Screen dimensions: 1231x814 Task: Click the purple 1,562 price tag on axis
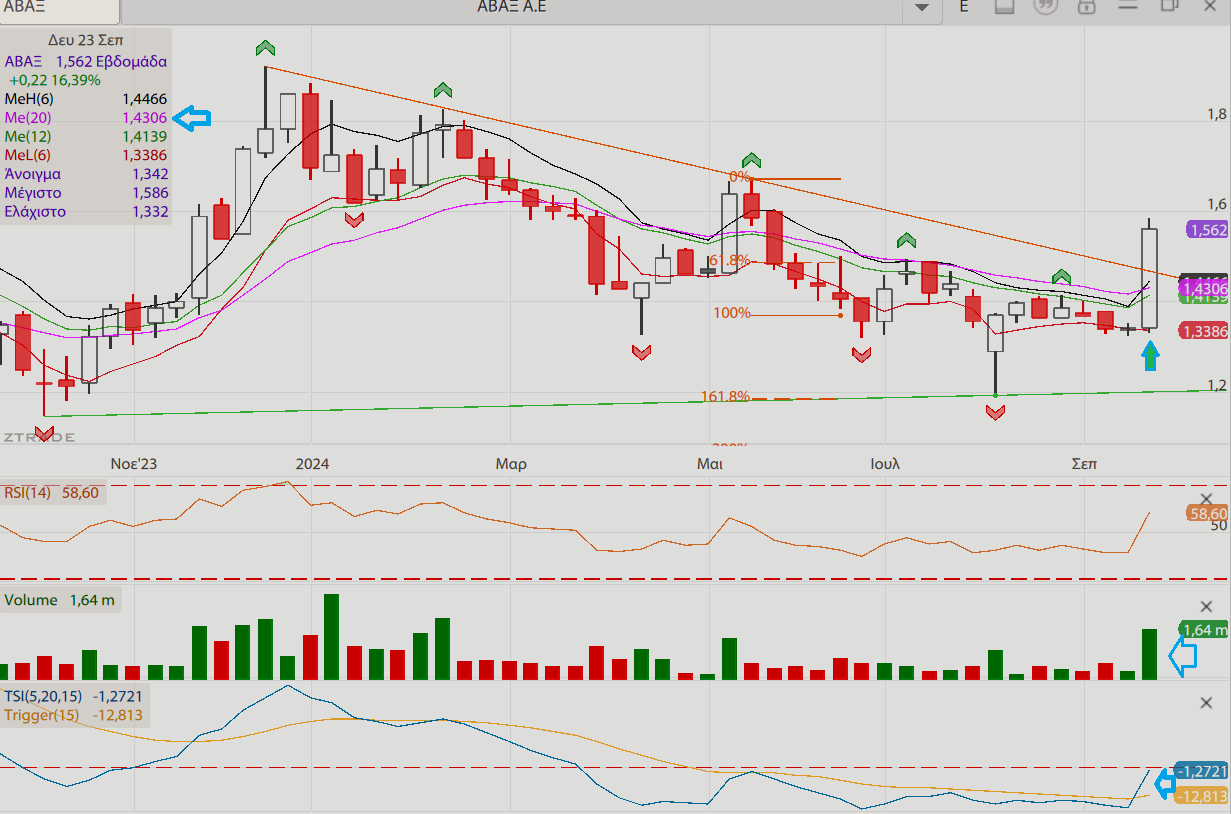point(1208,229)
